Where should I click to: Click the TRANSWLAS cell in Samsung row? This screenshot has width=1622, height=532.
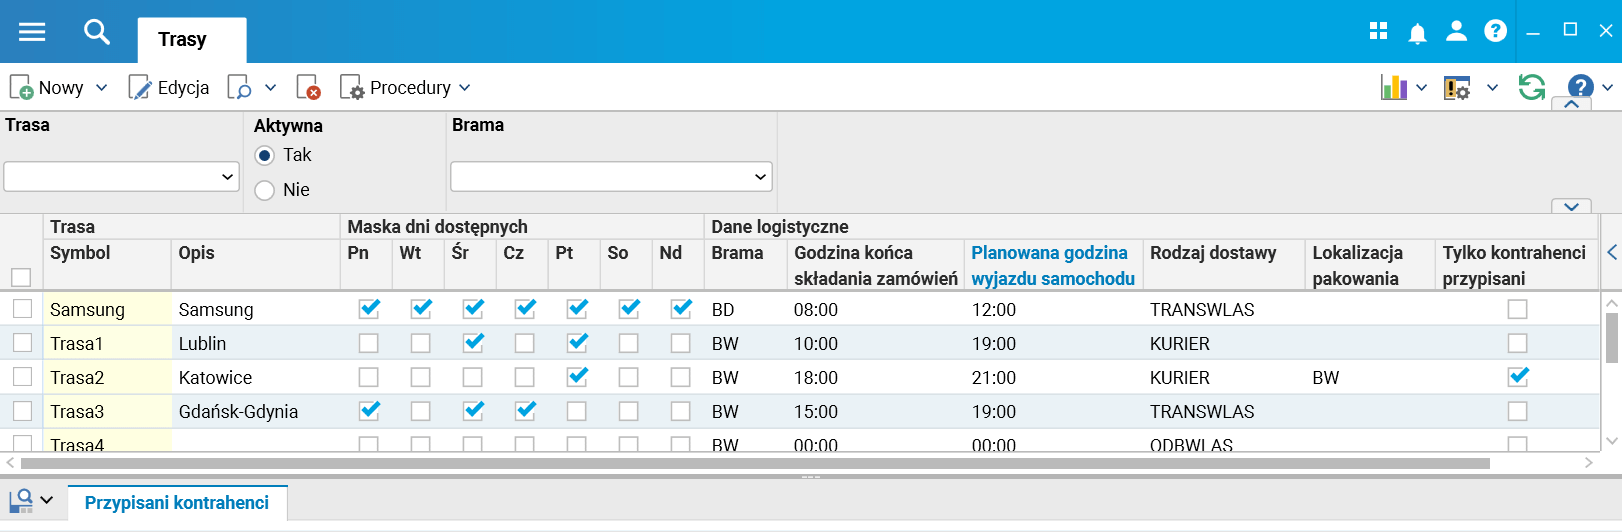click(x=1224, y=309)
